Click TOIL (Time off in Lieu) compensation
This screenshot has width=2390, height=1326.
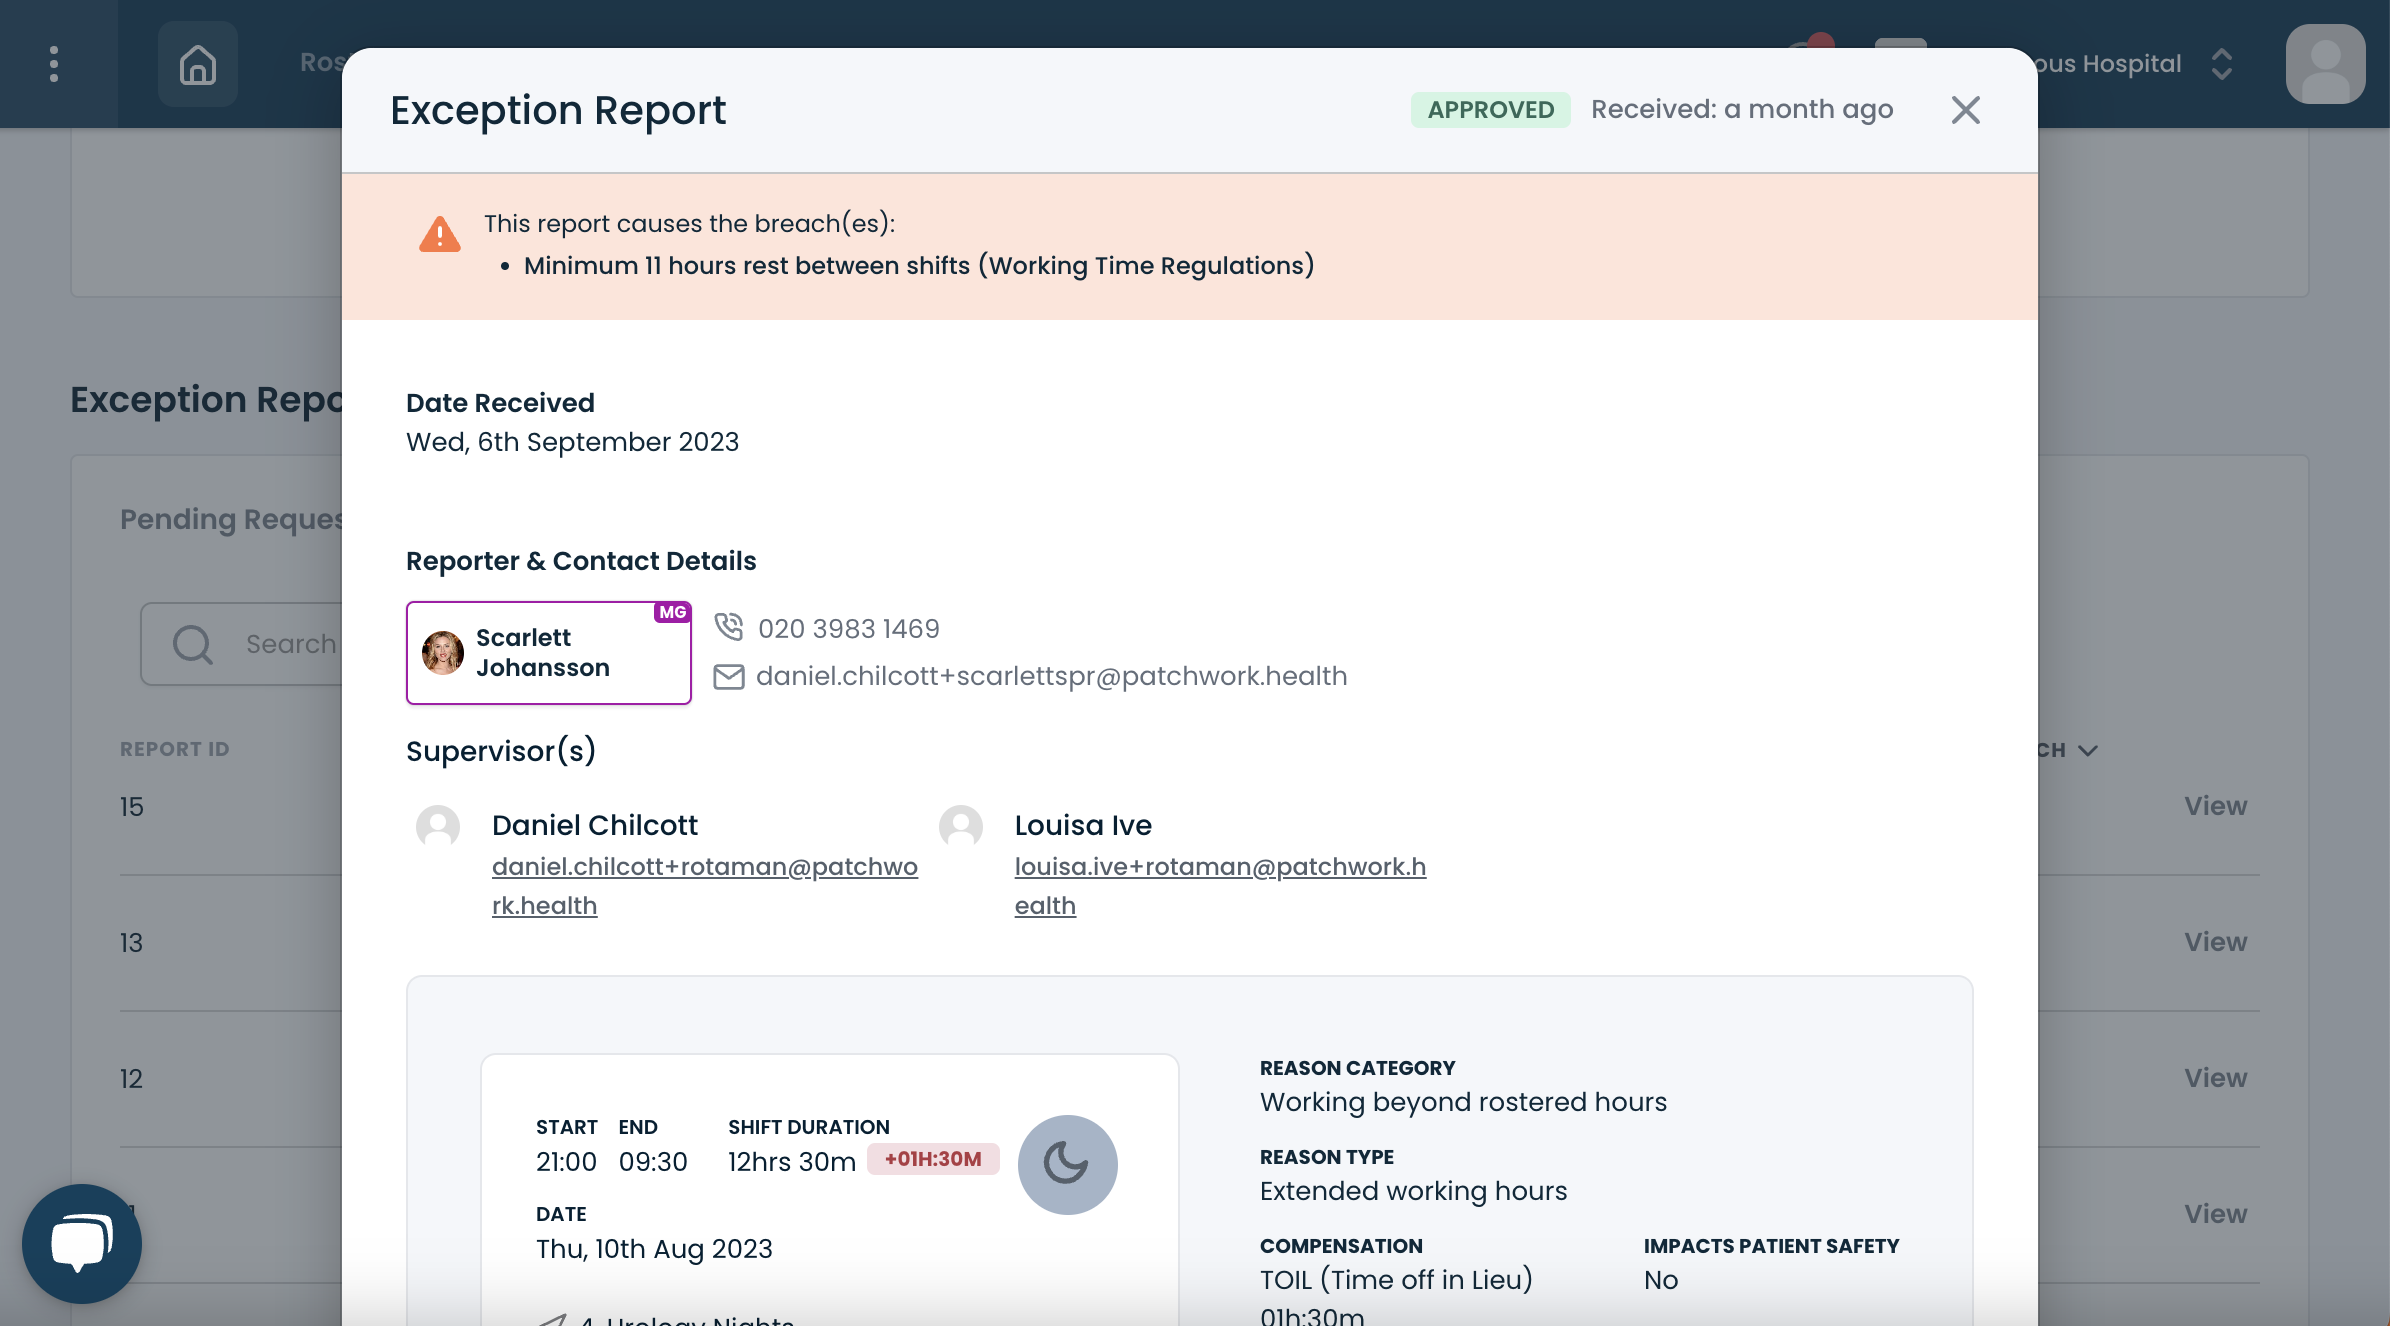(x=1396, y=1280)
